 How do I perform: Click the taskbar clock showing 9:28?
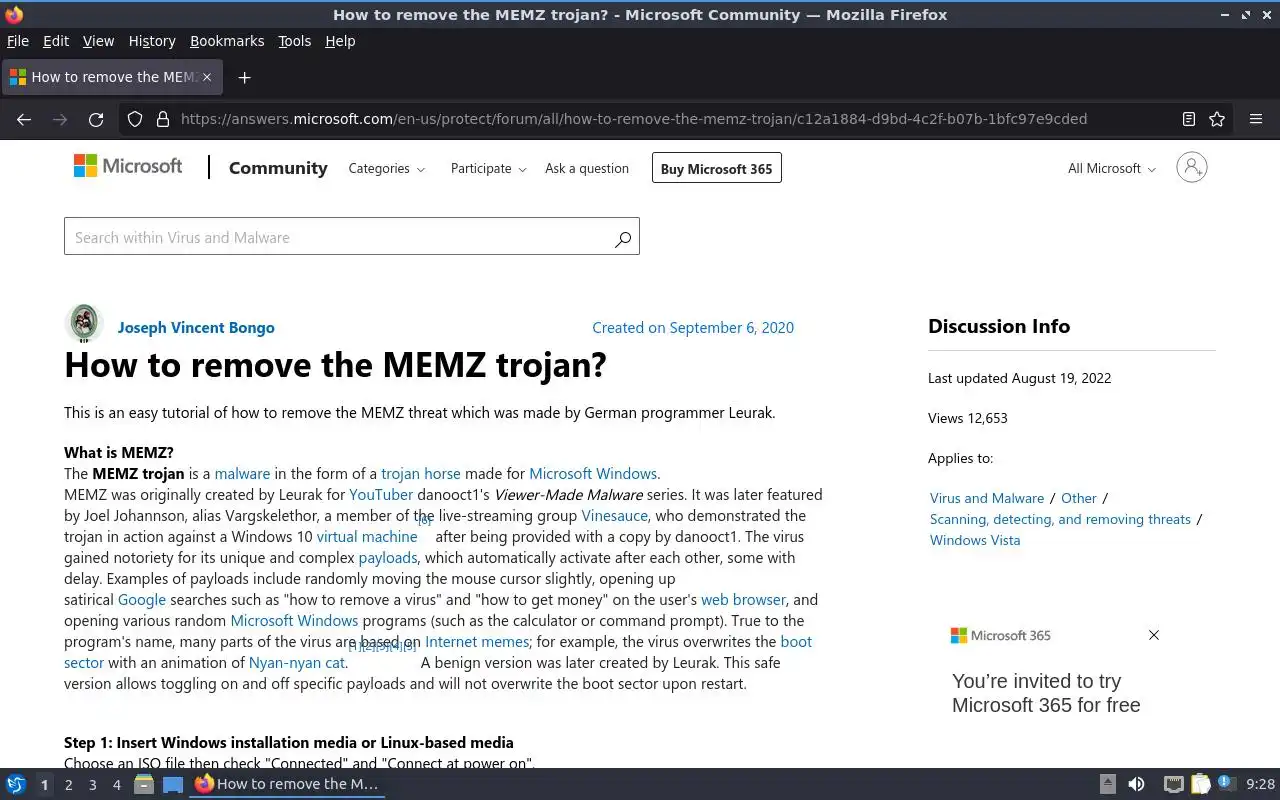point(1260,785)
